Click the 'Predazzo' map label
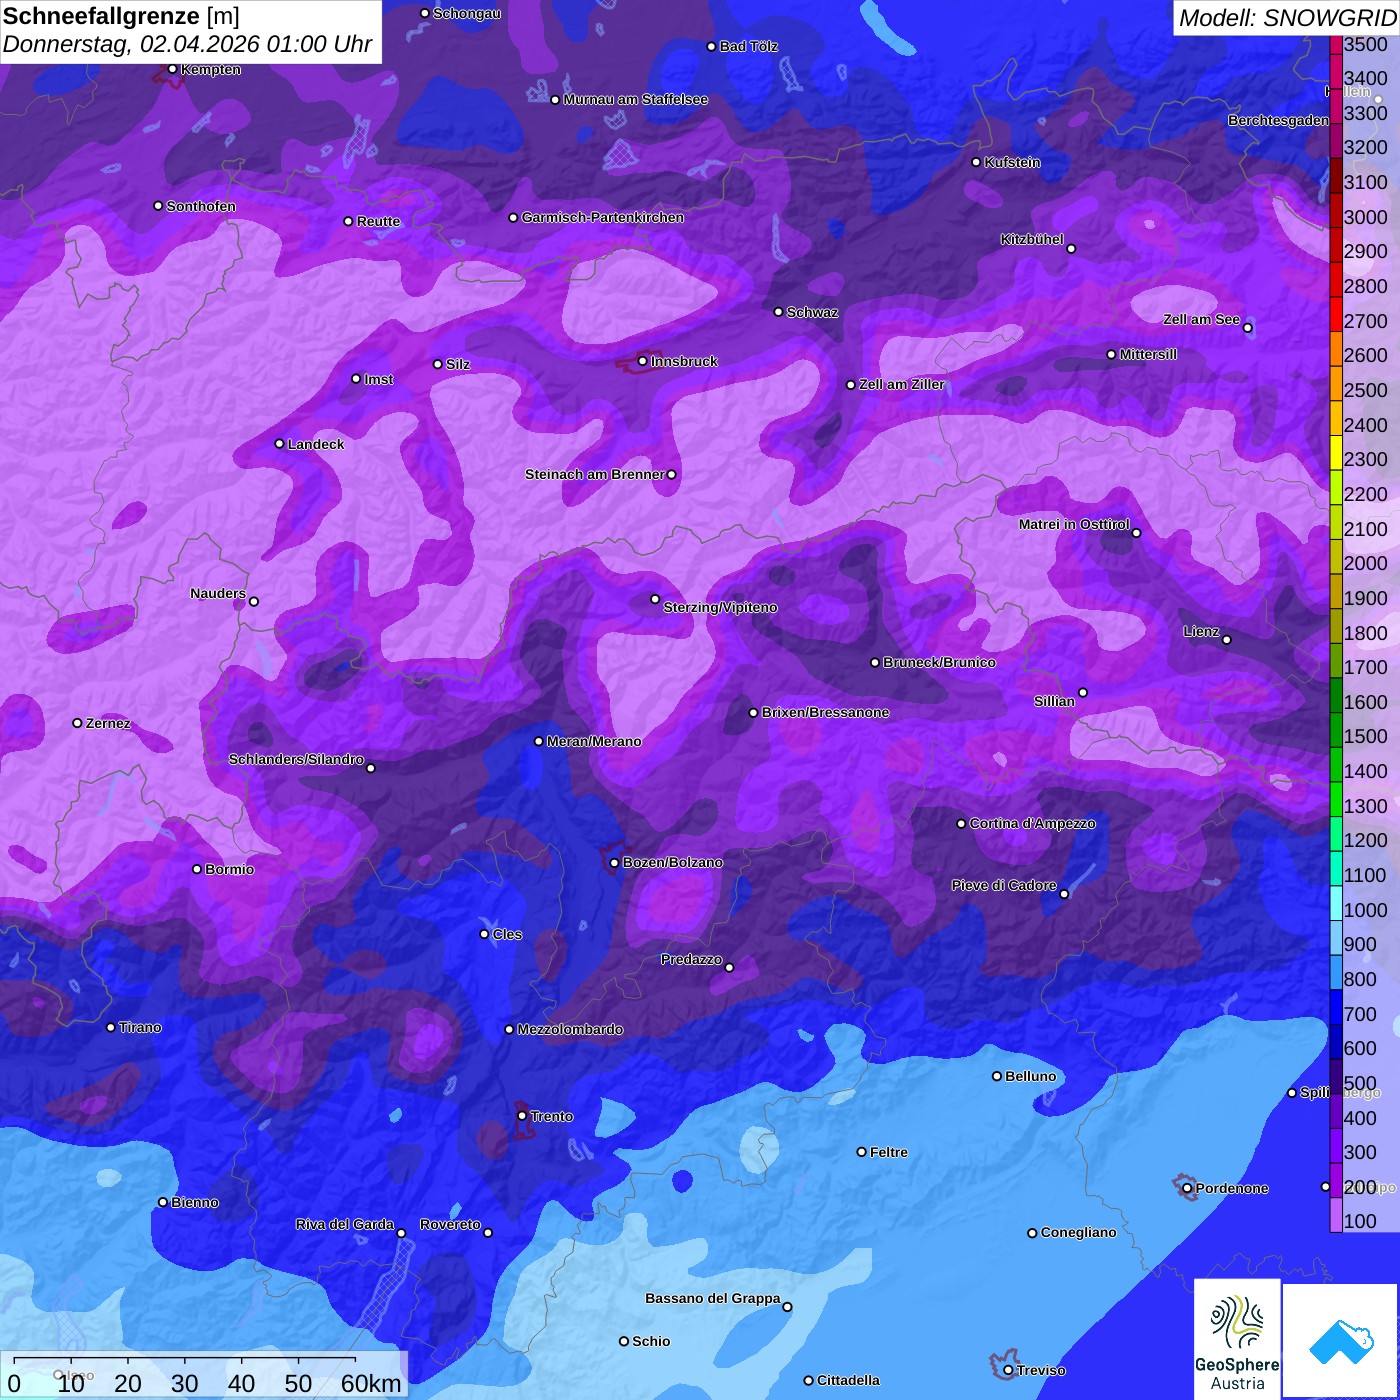Image resolution: width=1400 pixels, height=1400 pixels. click(x=691, y=959)
